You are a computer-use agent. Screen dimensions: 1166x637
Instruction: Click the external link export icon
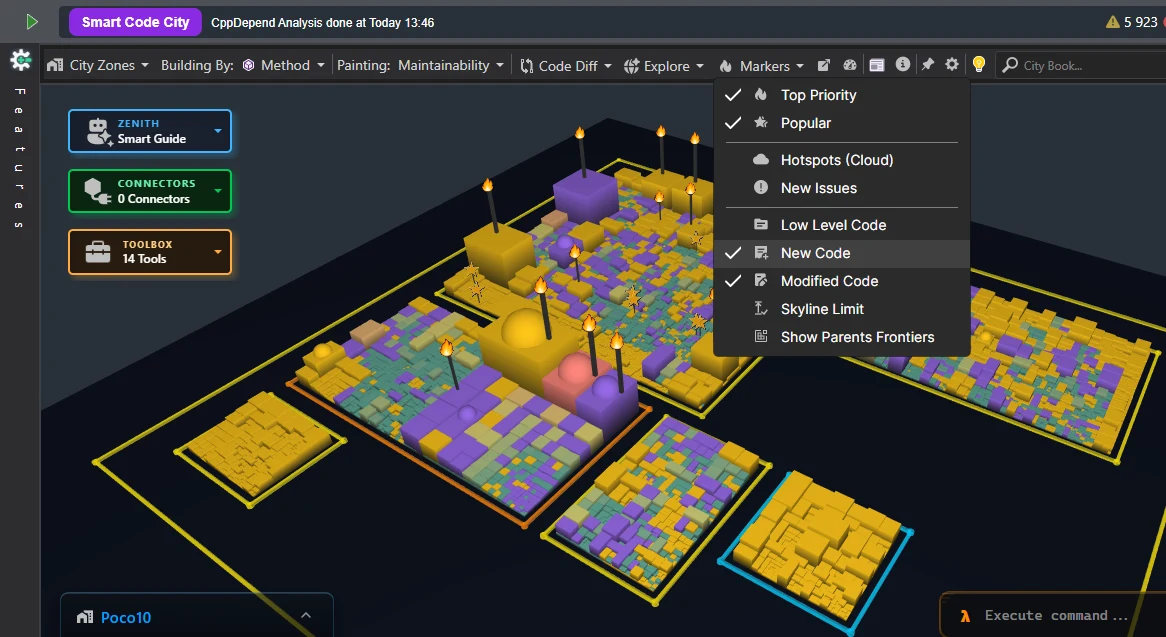tap(823, 65)
